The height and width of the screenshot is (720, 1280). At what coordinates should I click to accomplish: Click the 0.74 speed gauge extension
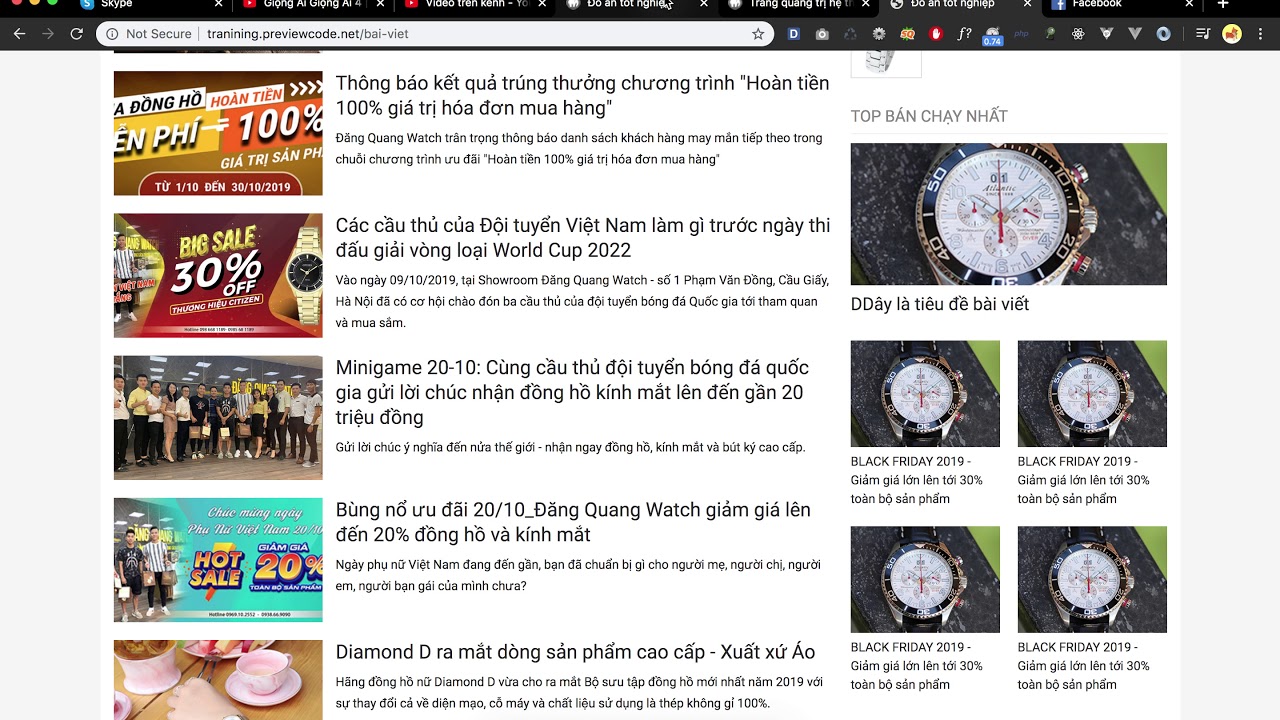tap(993, 36)
